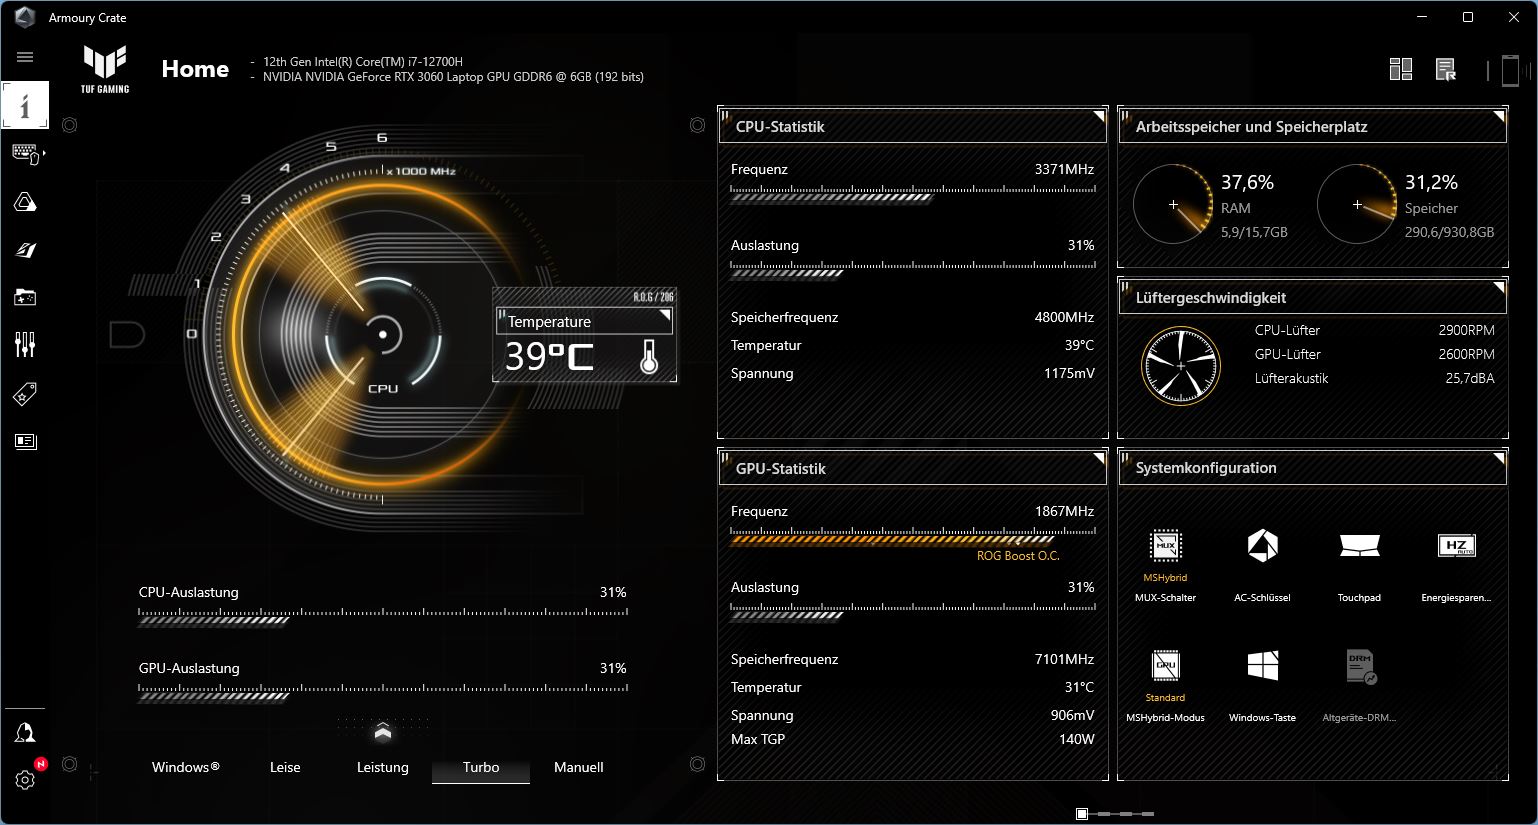Select the Home info icon in sidebar

click(x=25, y=105)
